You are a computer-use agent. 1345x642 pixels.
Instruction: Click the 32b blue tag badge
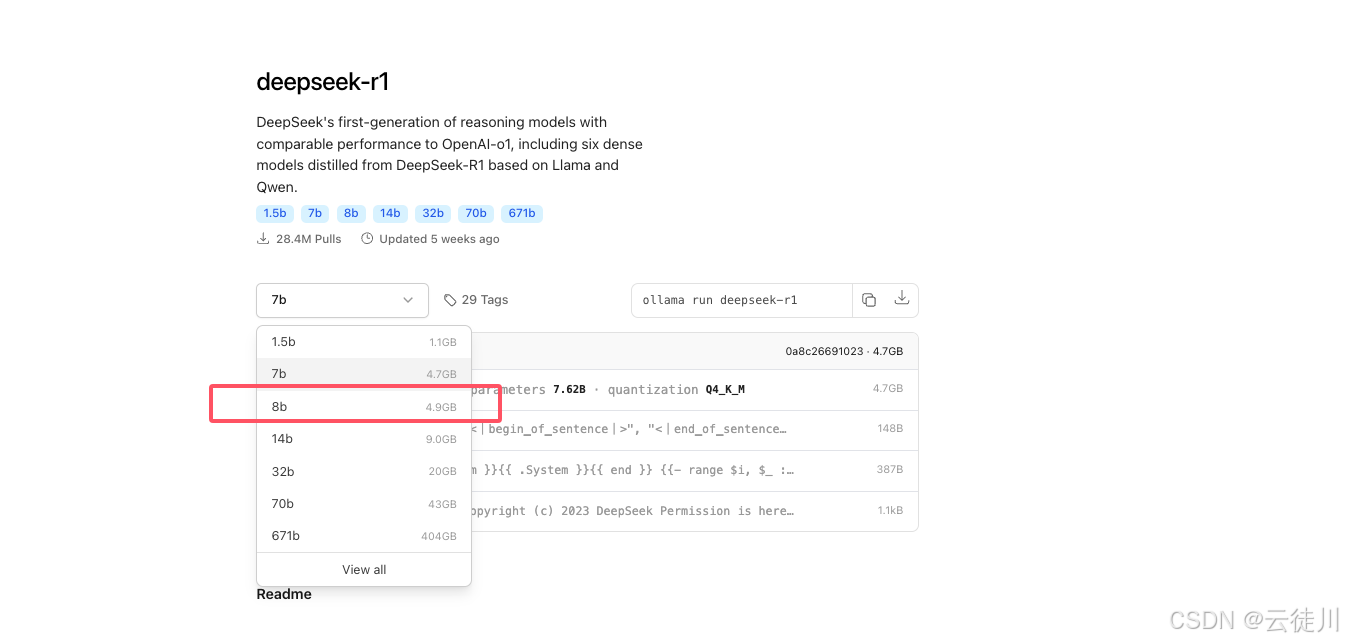tap(433, 213)
